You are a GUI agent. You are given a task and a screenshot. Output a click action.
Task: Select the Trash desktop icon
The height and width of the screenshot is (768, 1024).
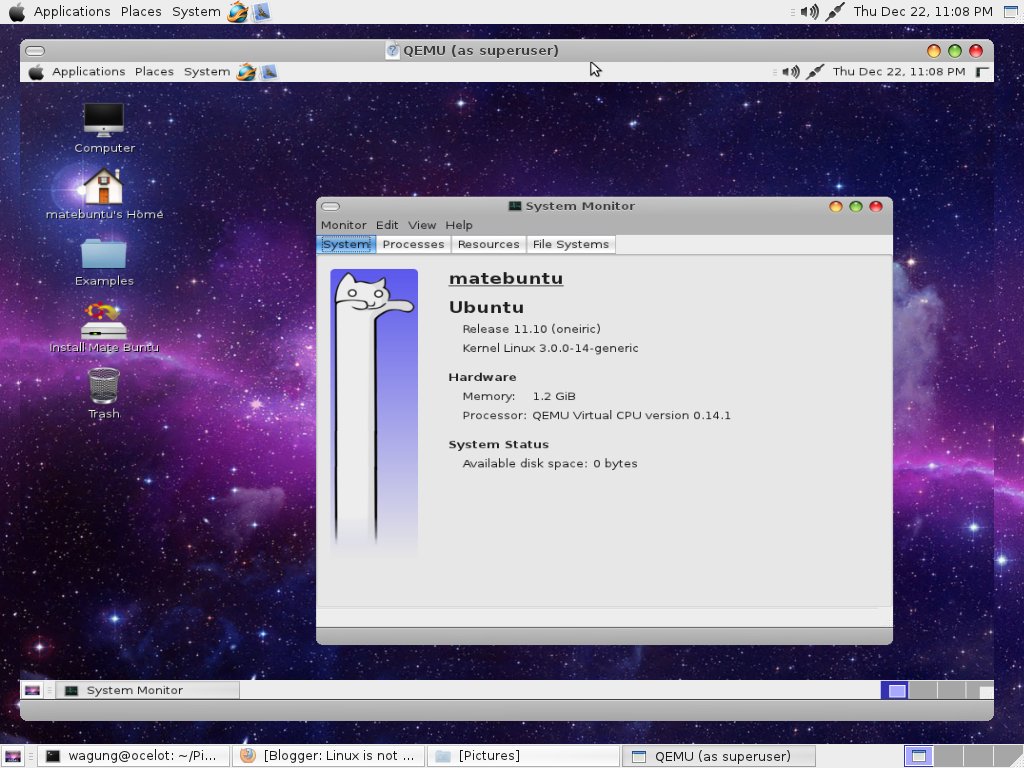[x=104, y=394]
